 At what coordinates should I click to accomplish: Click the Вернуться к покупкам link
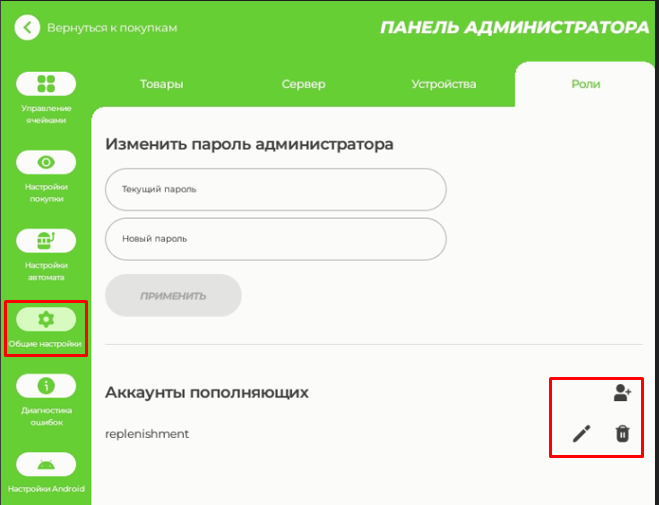tap(112, 27)
